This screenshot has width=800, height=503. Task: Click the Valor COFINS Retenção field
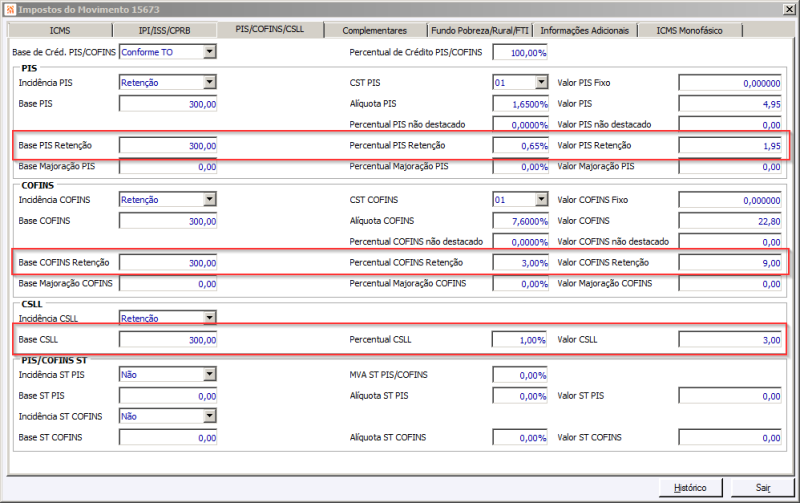pyautogui.click(x=730, y=263)
